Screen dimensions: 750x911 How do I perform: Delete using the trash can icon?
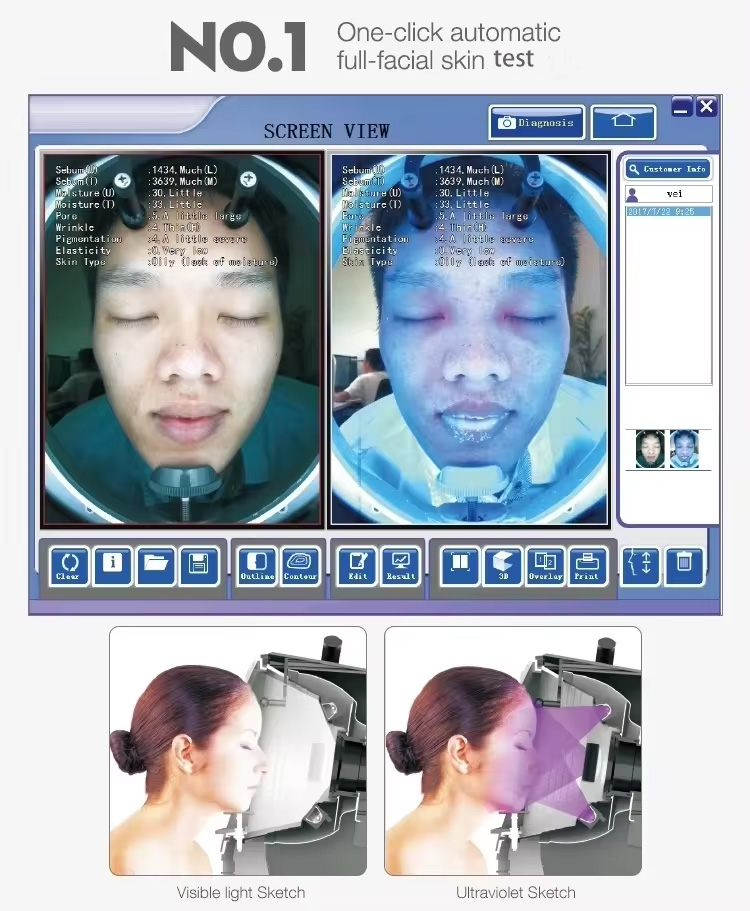[685, 566]
